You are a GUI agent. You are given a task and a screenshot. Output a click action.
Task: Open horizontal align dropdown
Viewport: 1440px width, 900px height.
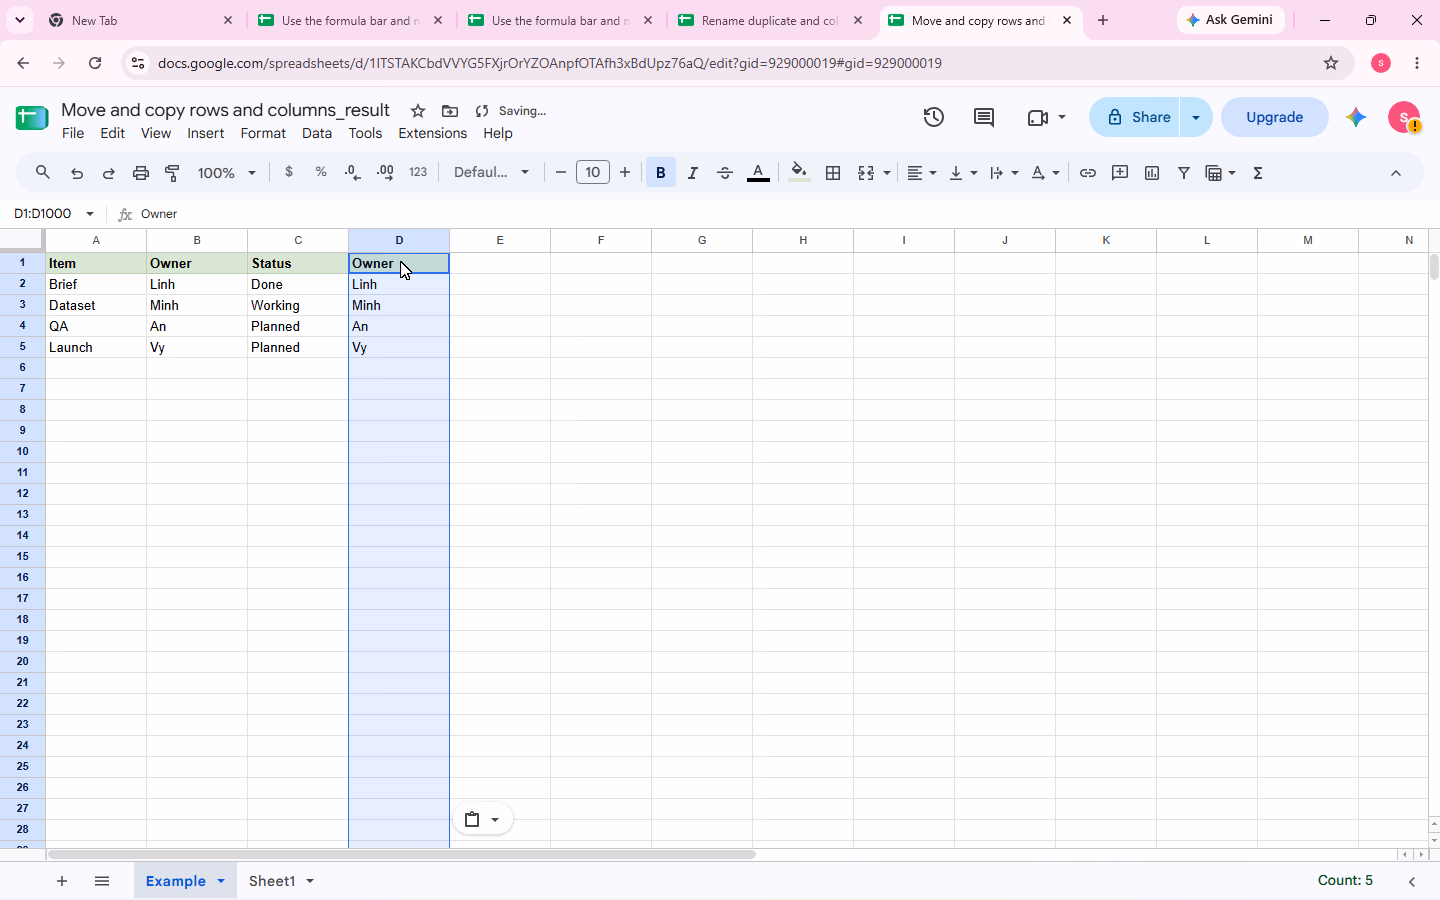pos(921,173)
